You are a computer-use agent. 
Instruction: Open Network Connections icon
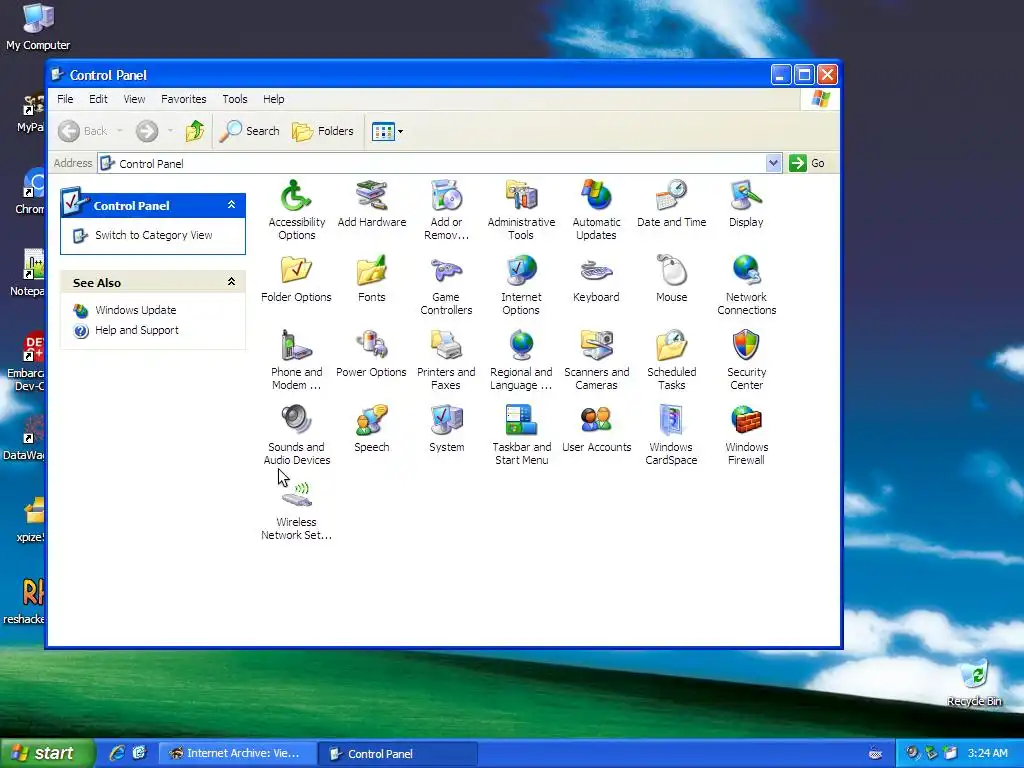(746, 270)
